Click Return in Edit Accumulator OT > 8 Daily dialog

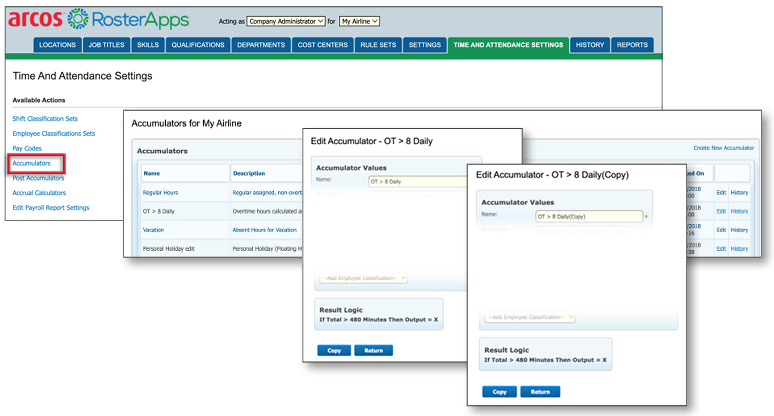(x=373, y=350)
